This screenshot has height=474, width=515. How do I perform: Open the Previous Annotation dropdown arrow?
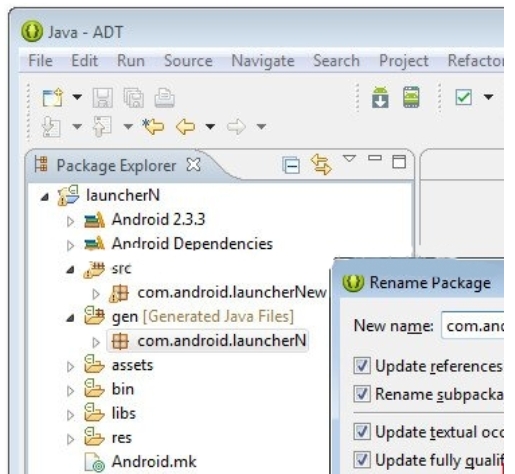128,127
